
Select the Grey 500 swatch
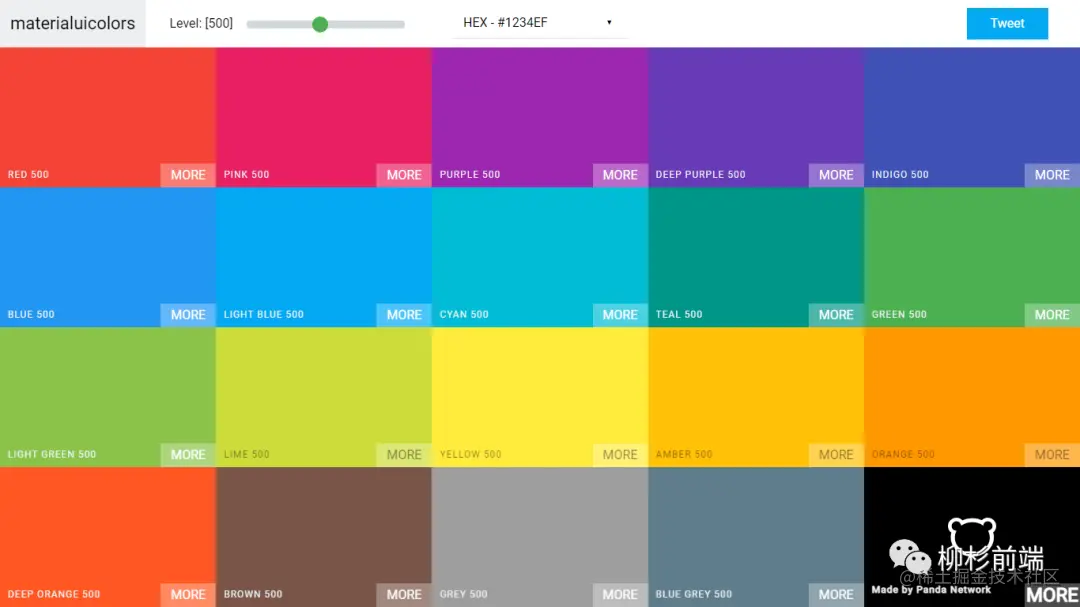click(540, 537)
